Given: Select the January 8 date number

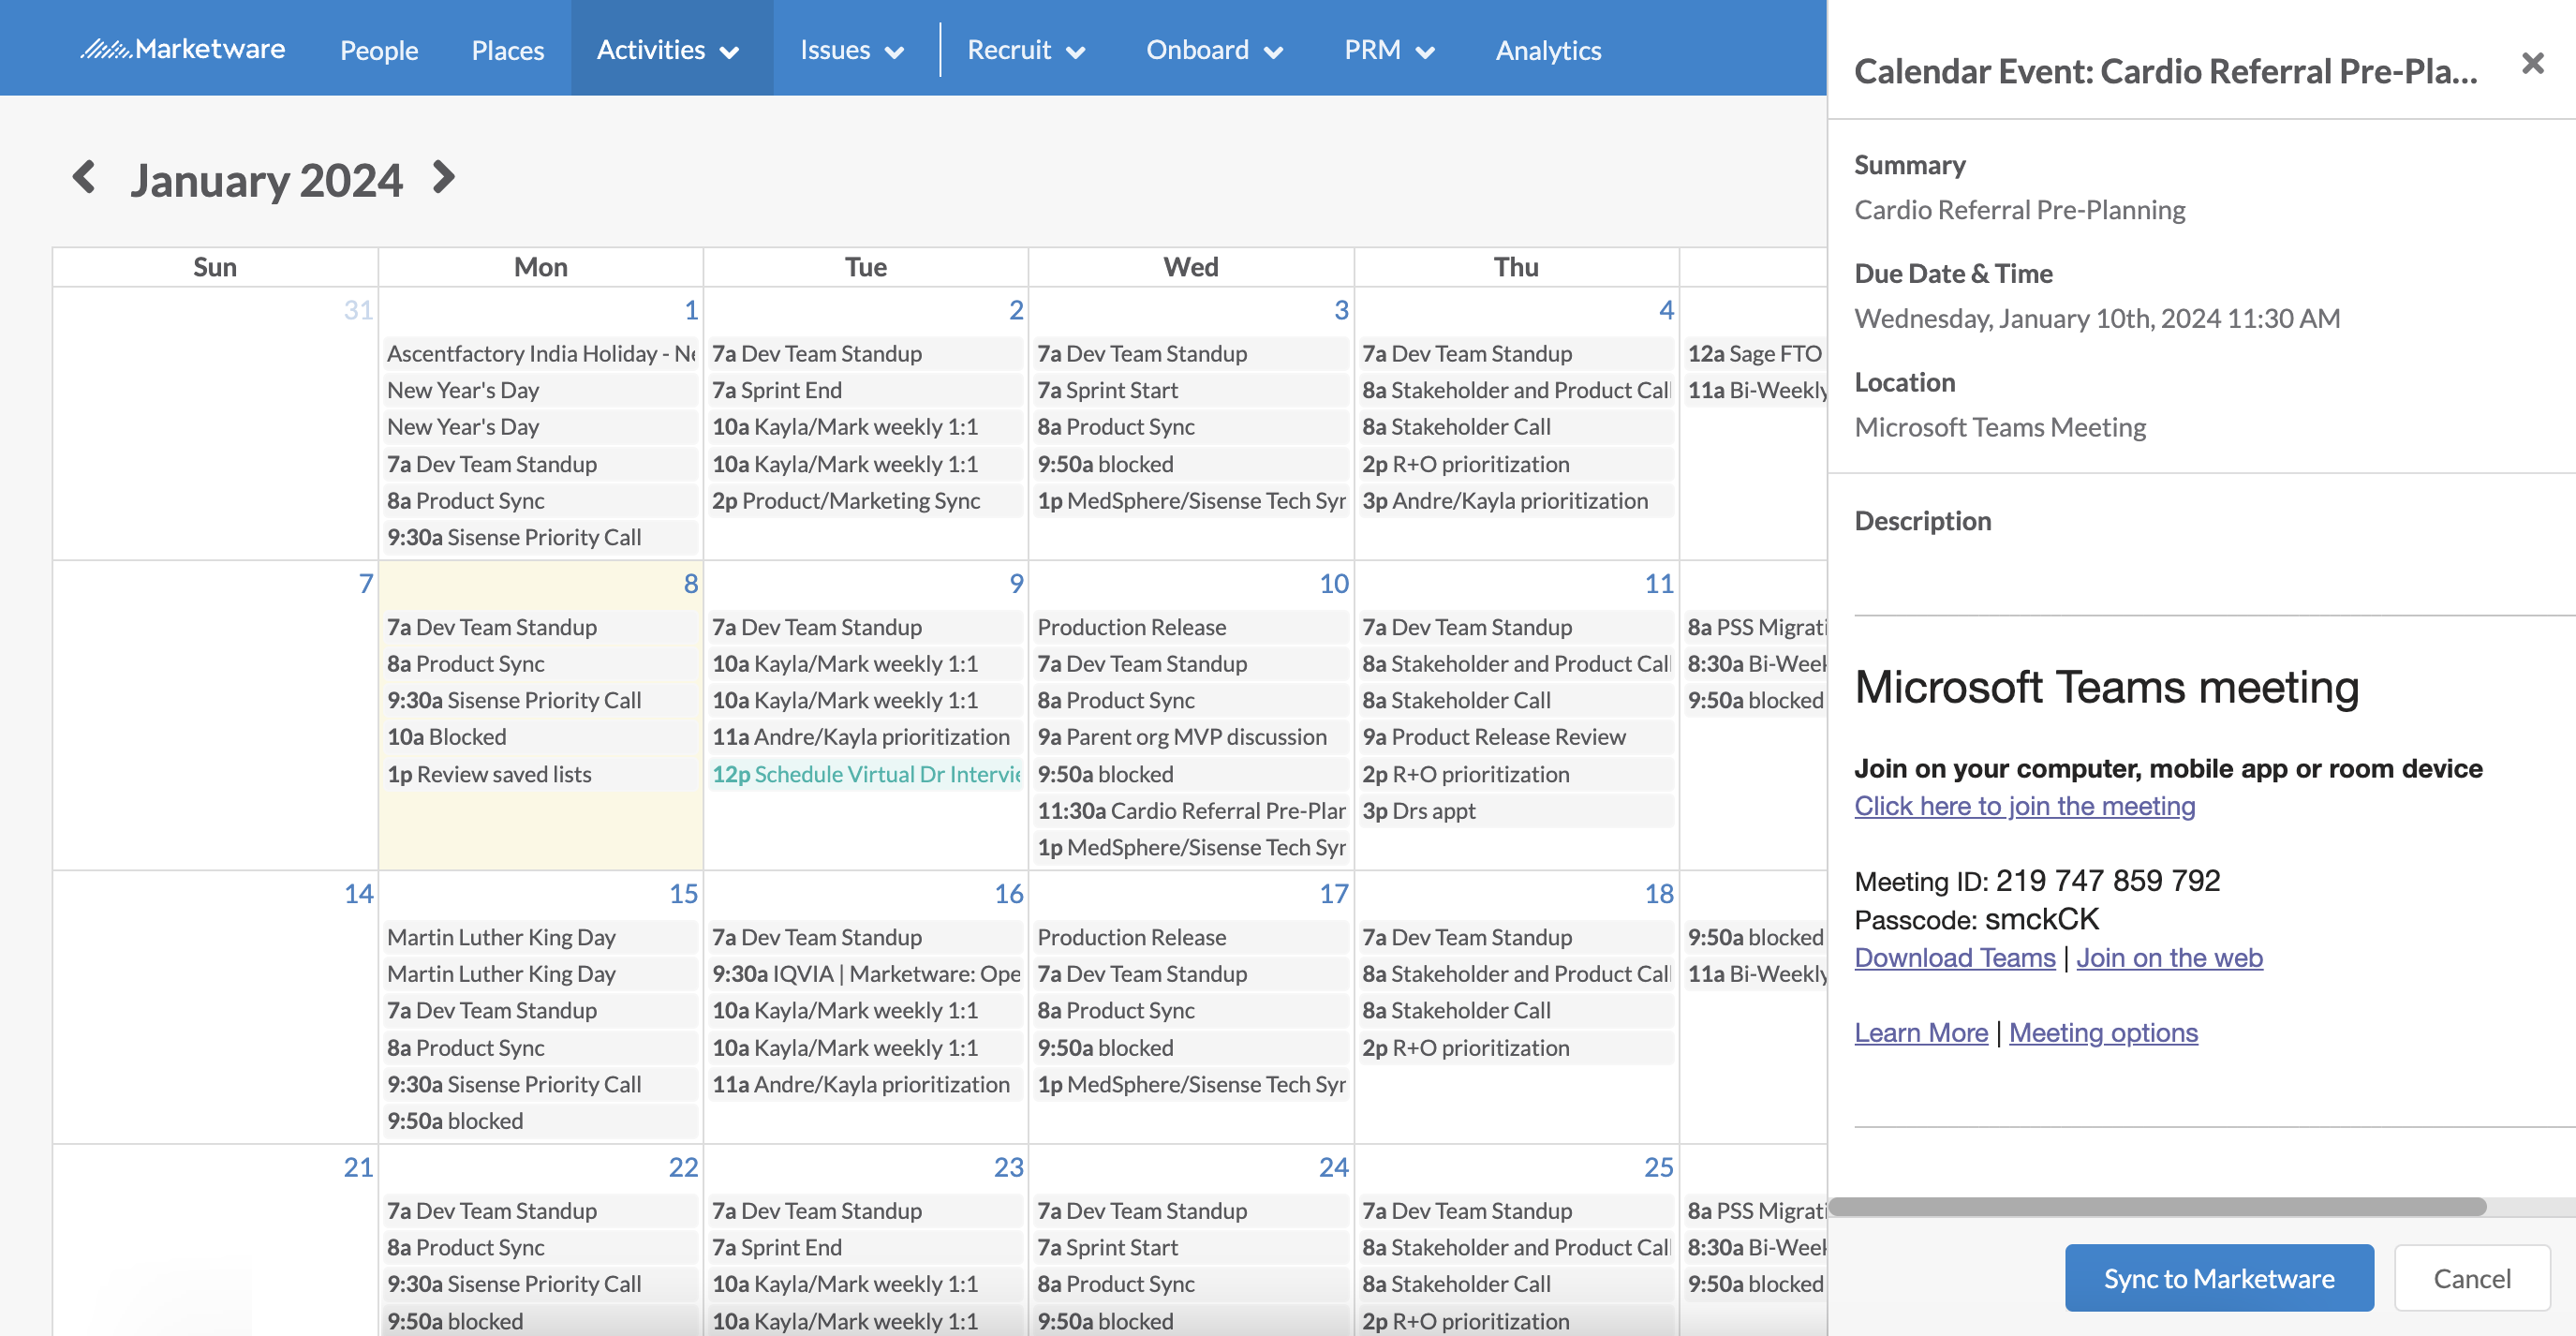Looking at the screenshot, I should [690, 584].
